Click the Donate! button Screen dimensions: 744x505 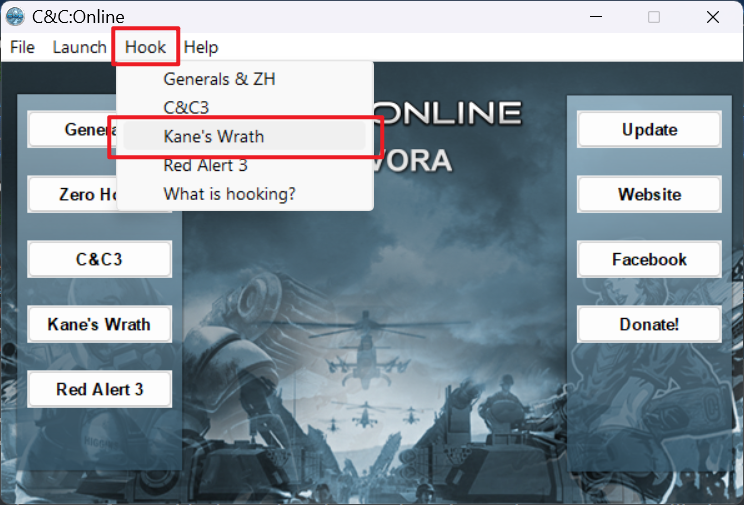coord(649,324)
